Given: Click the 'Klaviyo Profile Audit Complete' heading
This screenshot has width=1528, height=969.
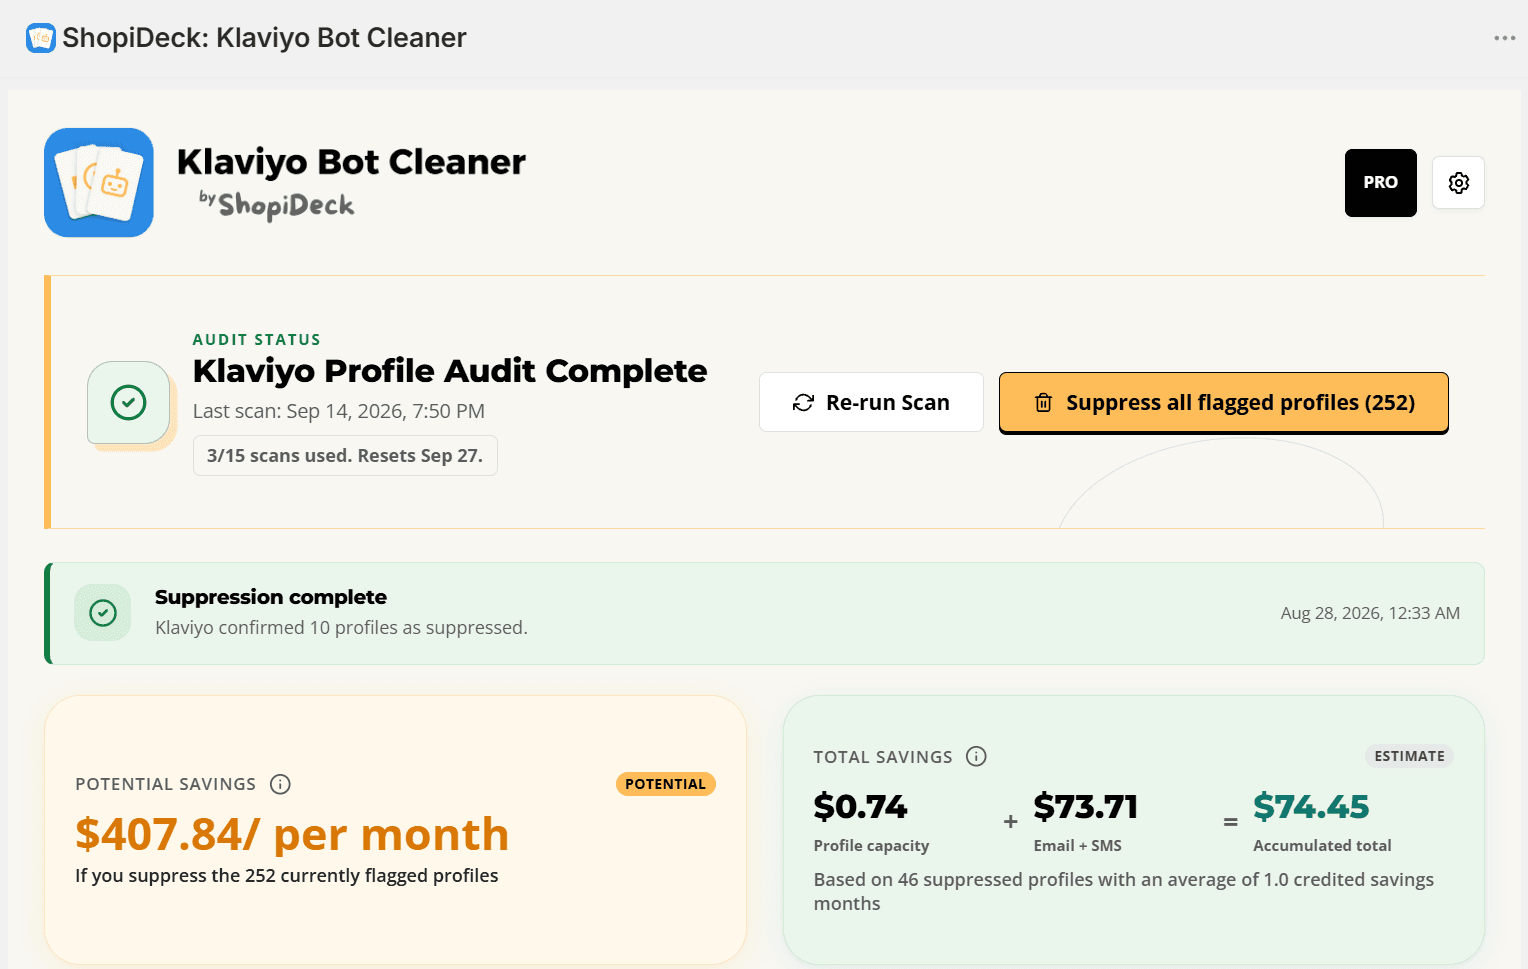Looking at the screenshot, I should coord(450,371).
